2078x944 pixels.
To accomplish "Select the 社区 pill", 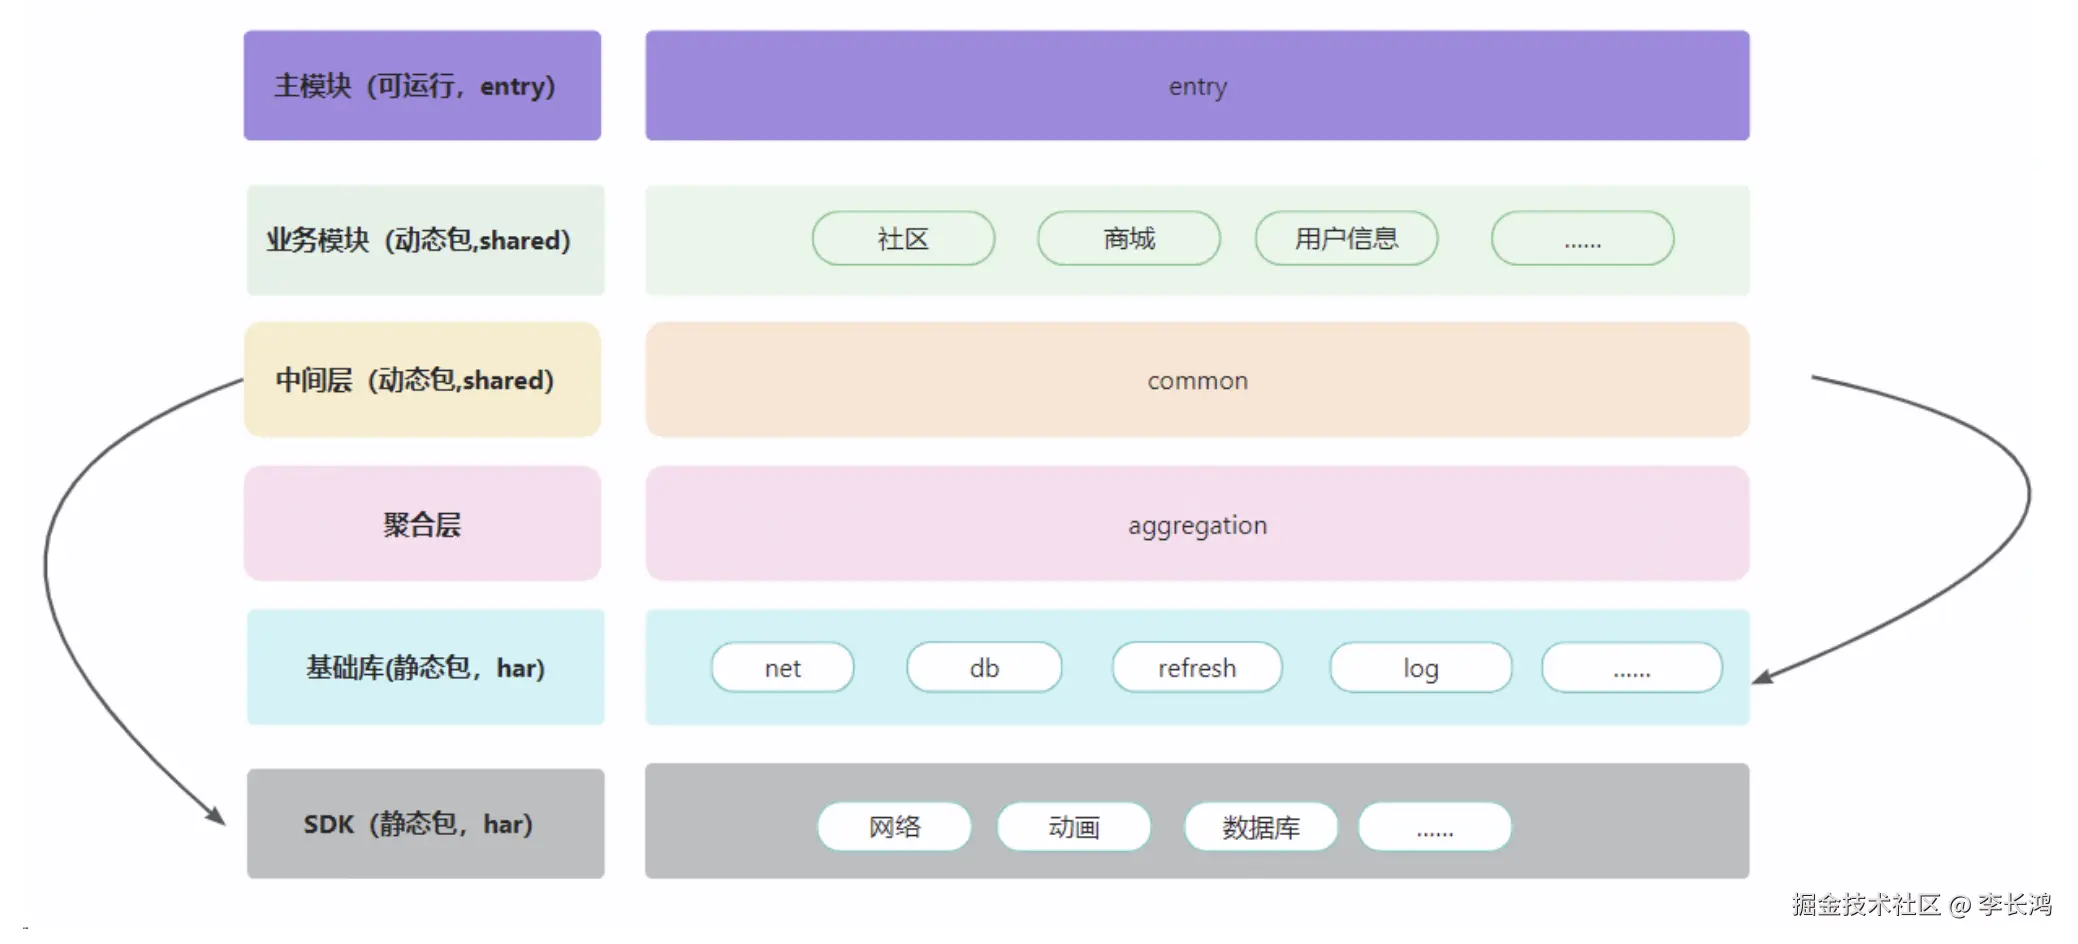I will coord(903,239).
